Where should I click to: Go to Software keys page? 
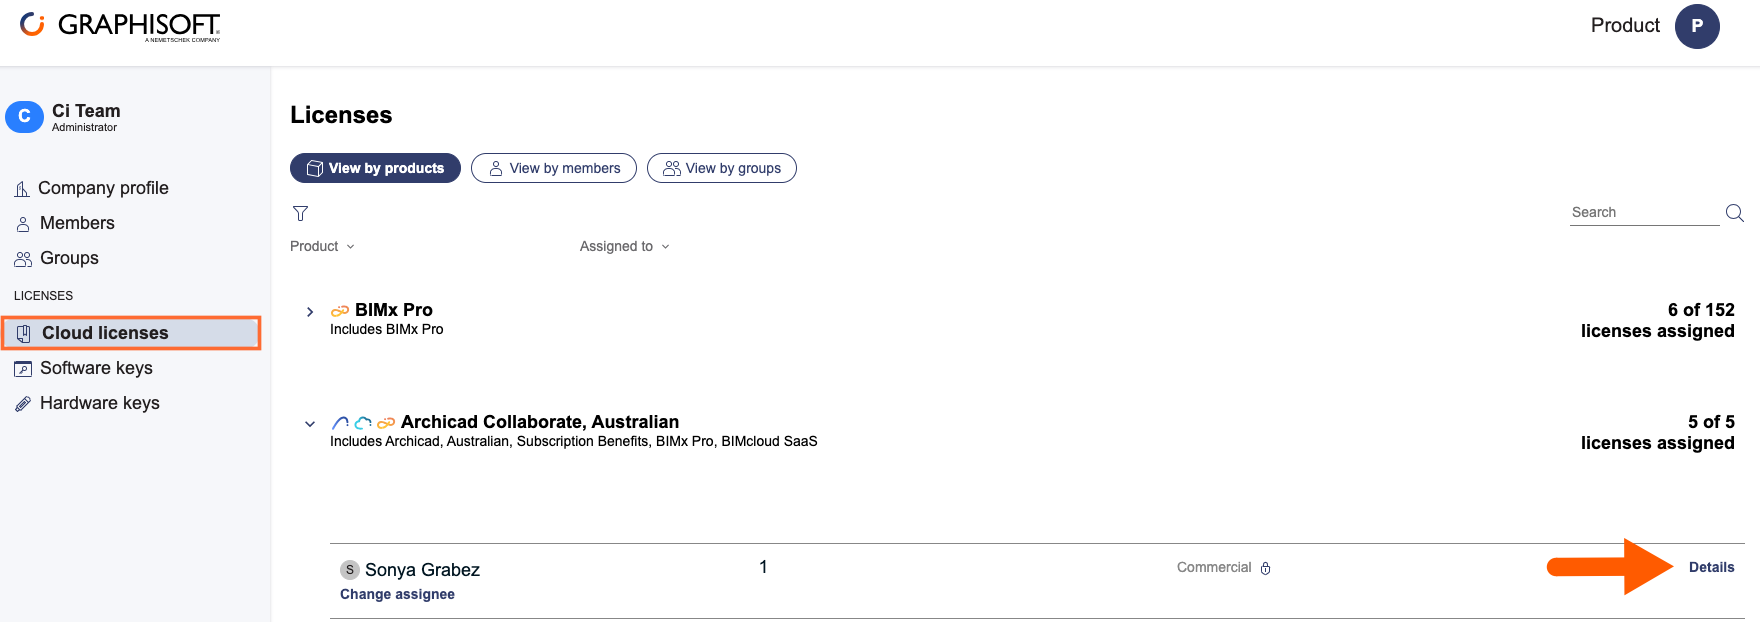(96, 368)
